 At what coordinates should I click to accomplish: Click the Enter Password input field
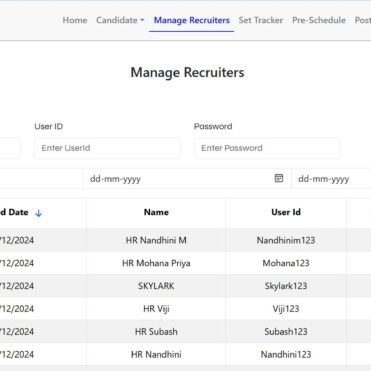coord(267,148)
